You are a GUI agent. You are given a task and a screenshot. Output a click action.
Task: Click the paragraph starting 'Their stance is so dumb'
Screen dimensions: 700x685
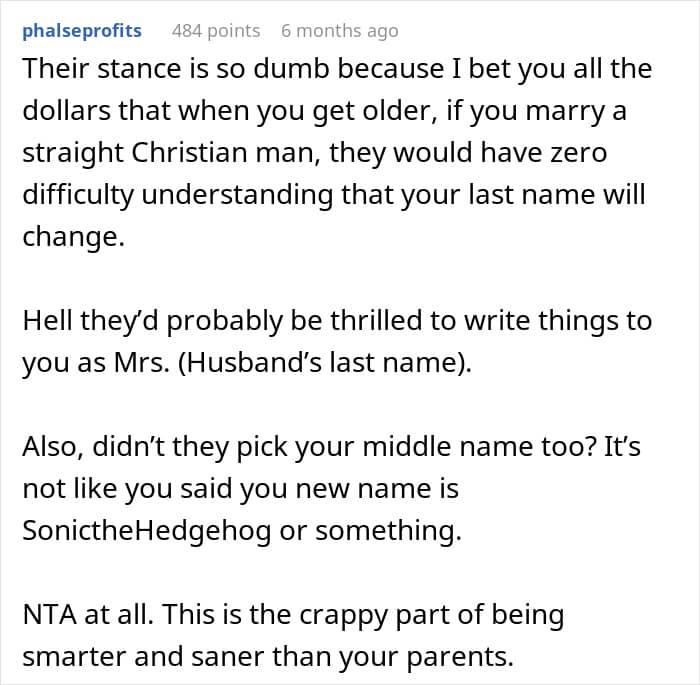point(337,153)
